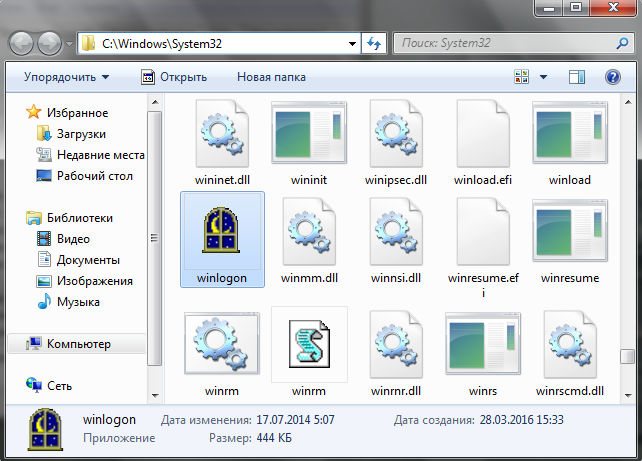The height and width of the screenshot is (461, 642).
Task: Select the winload.efi file icon
Action: pyautogui.click(x=483, y=134)
